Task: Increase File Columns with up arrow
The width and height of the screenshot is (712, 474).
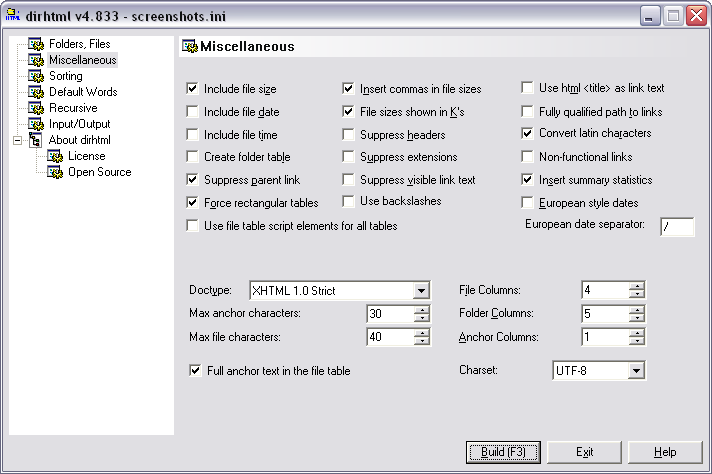Action: tap(637, 286)
